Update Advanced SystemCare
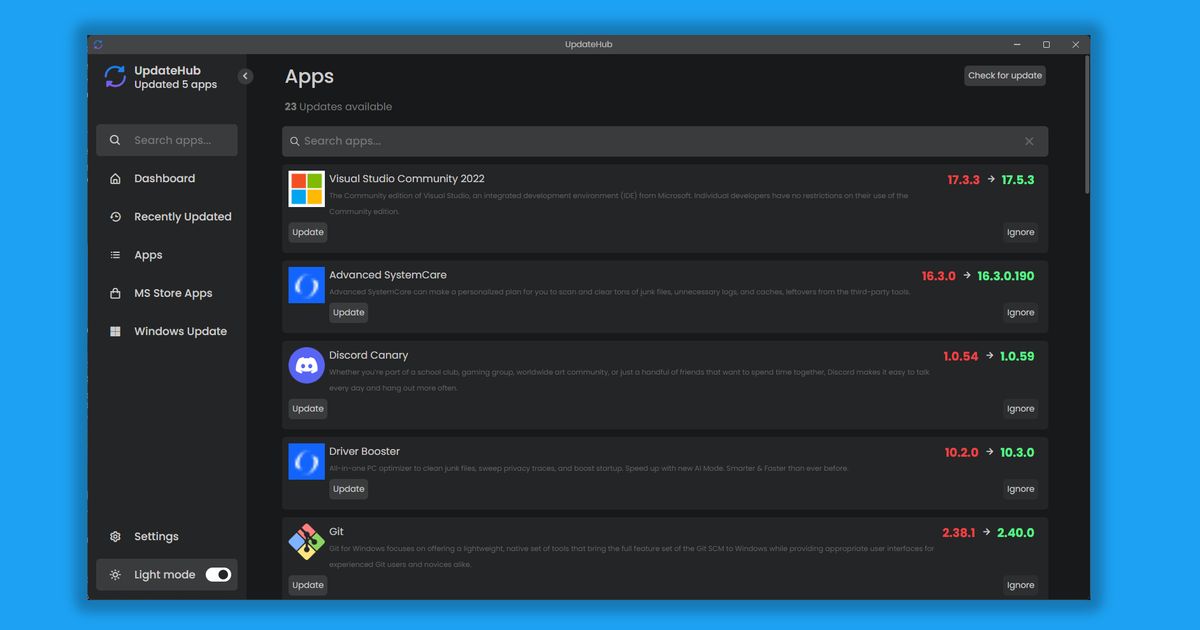 point(348,312)
